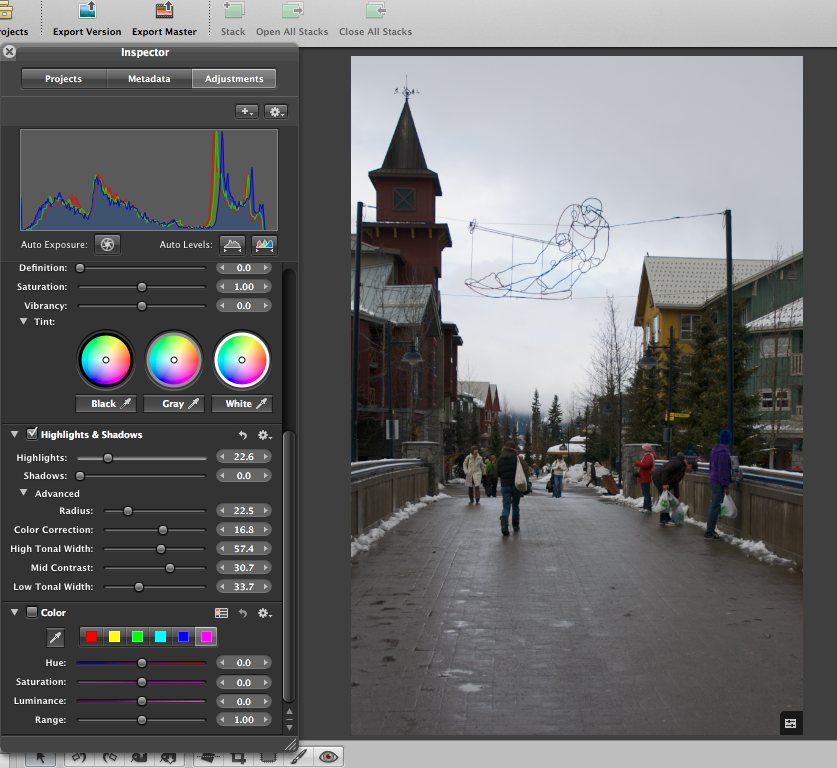Click the Export Master button
Image resolution: width=837 pixels, height=768 pixels.
[166, 18]
